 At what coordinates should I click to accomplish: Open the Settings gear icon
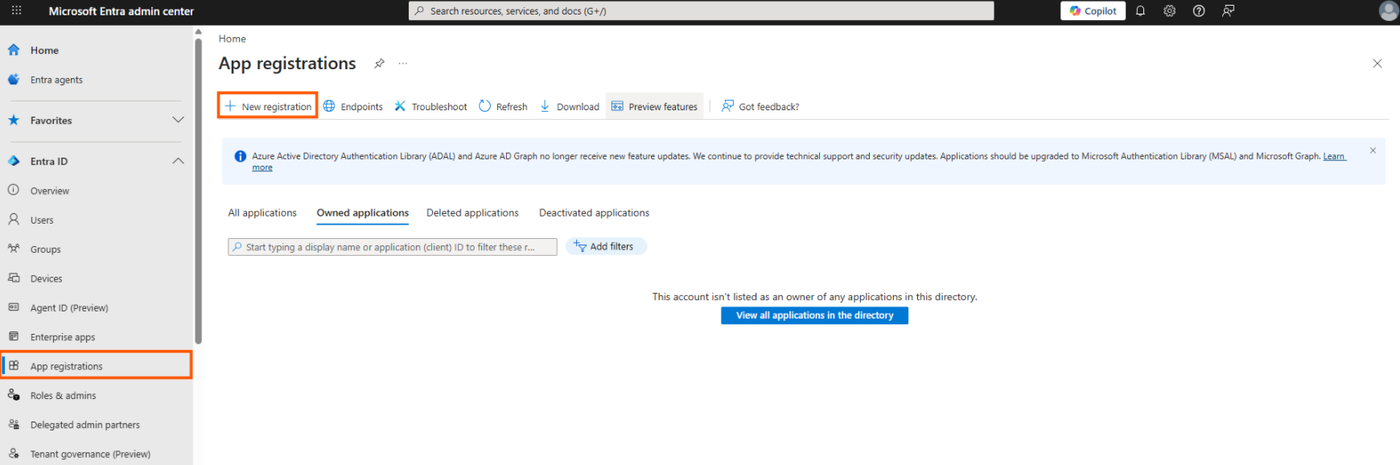(1169, 11)
